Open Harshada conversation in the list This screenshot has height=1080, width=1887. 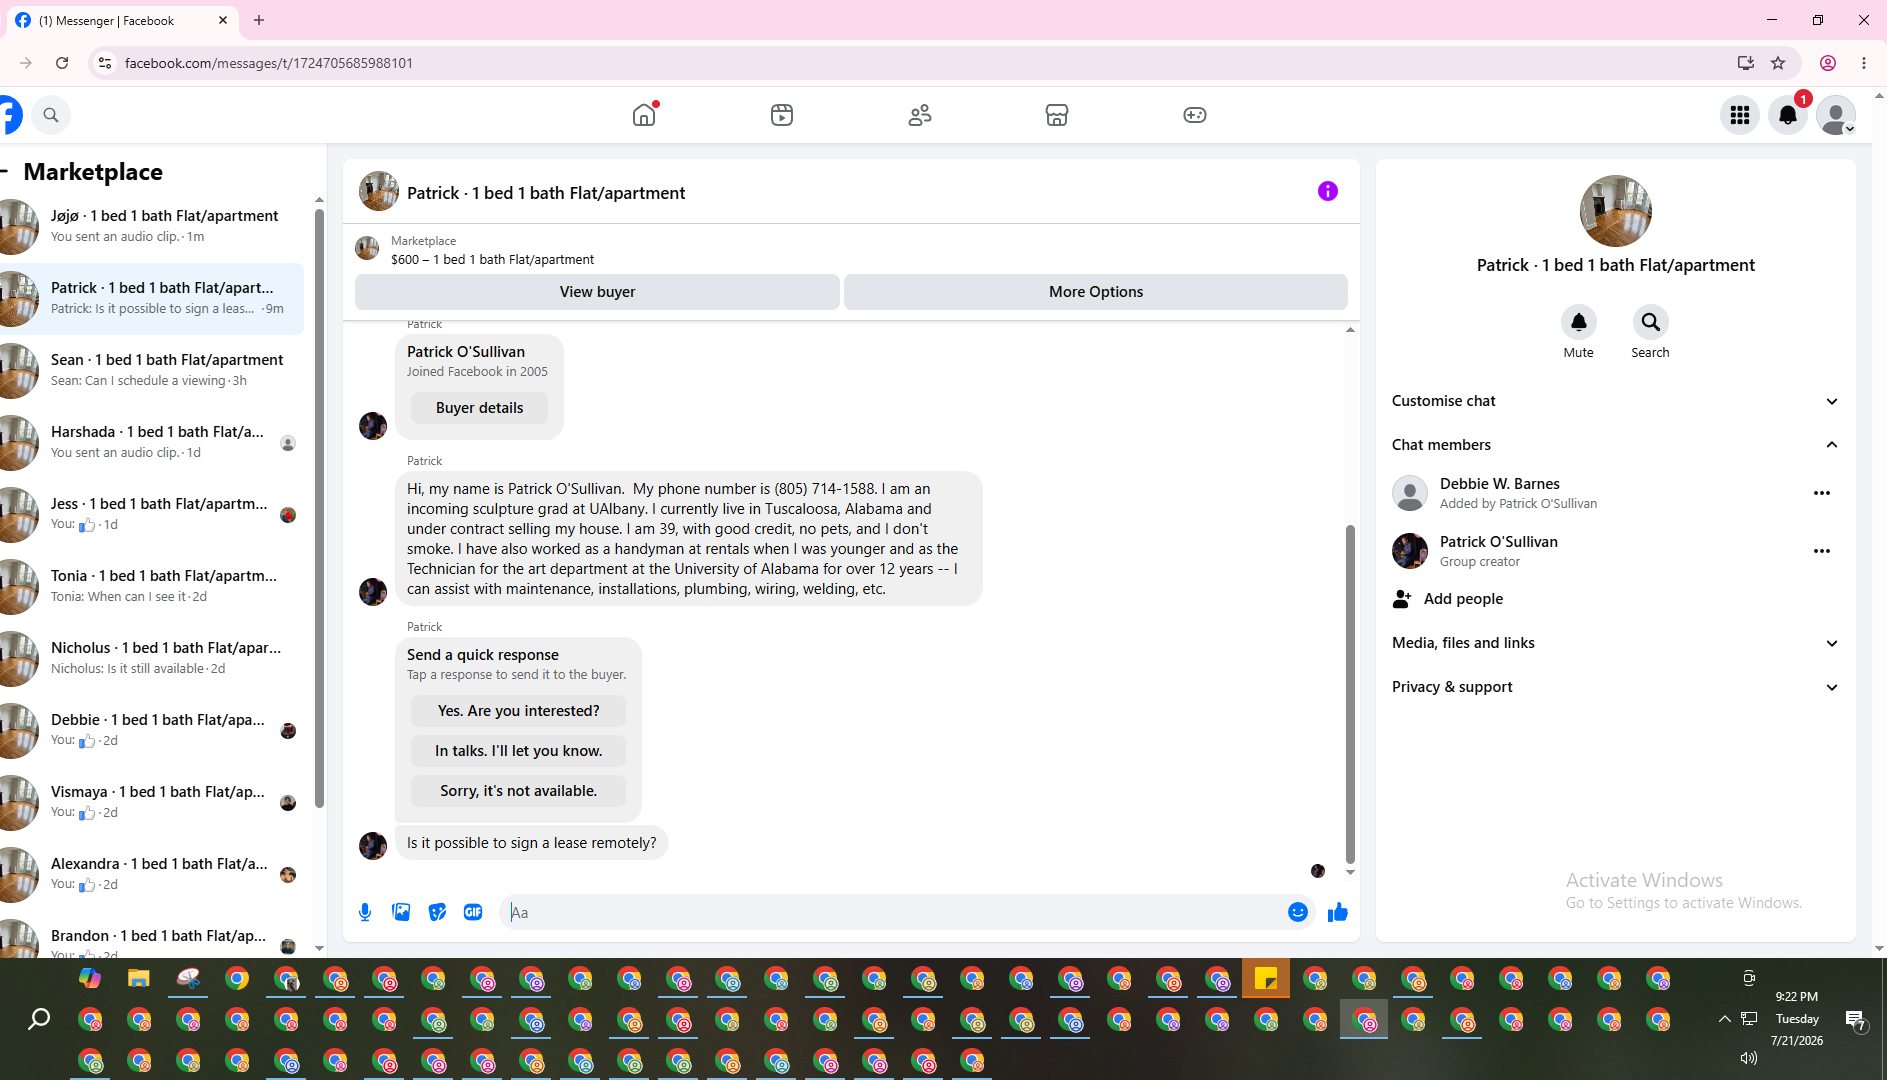tap(152, 442)
